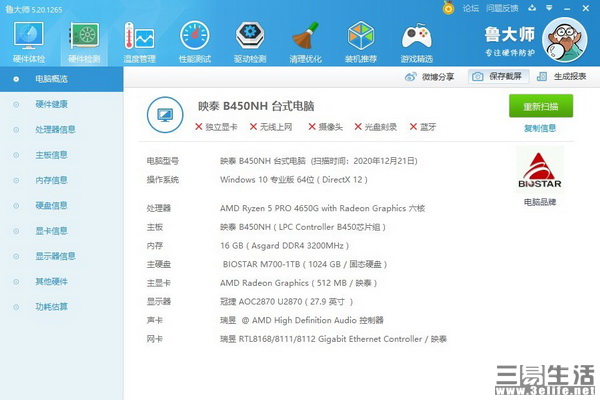
Task: Open 装机推荐 cube icon
Action: point(360,42)
